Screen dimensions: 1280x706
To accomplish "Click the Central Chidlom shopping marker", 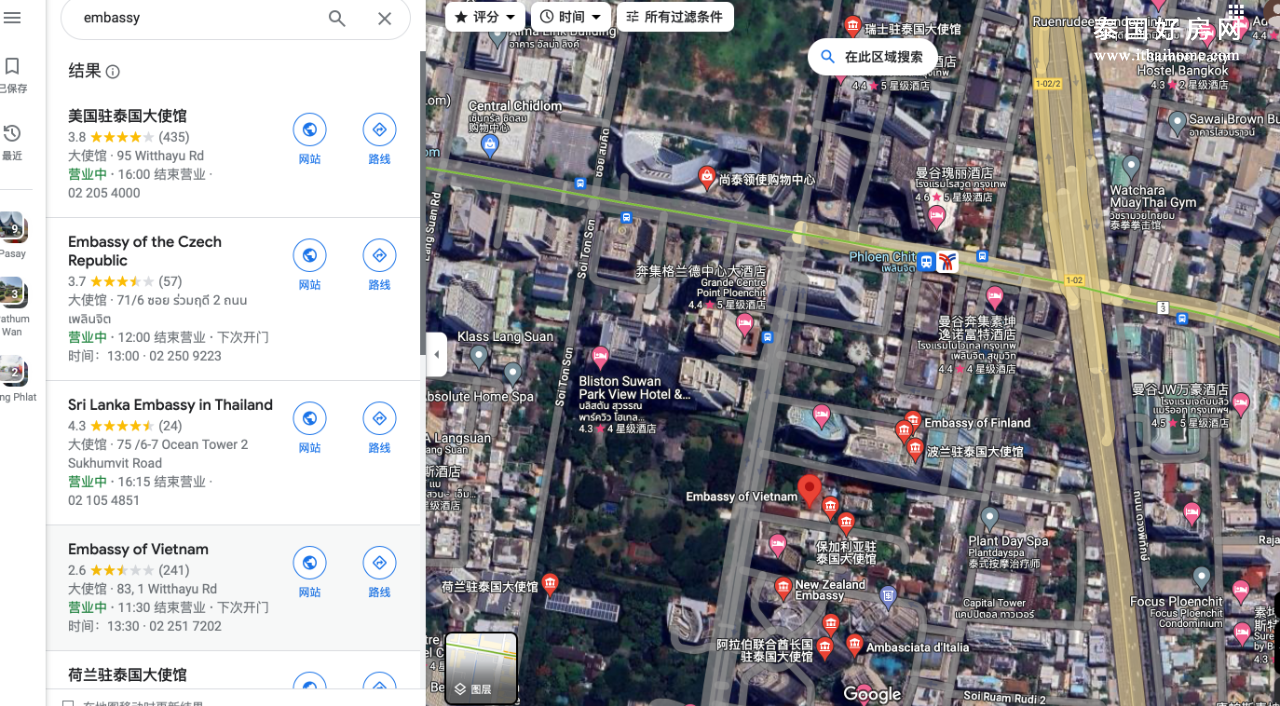I will click(490, 146).
